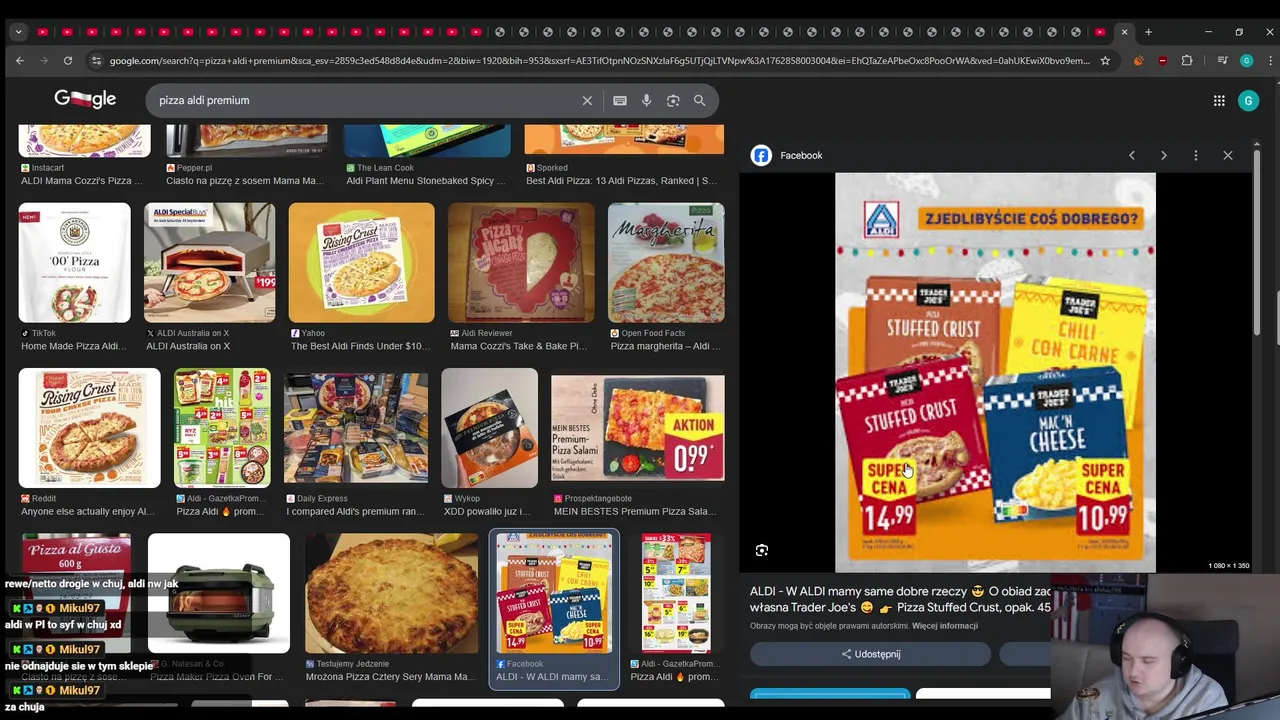Open more options in preview panel

point(1196,155)
